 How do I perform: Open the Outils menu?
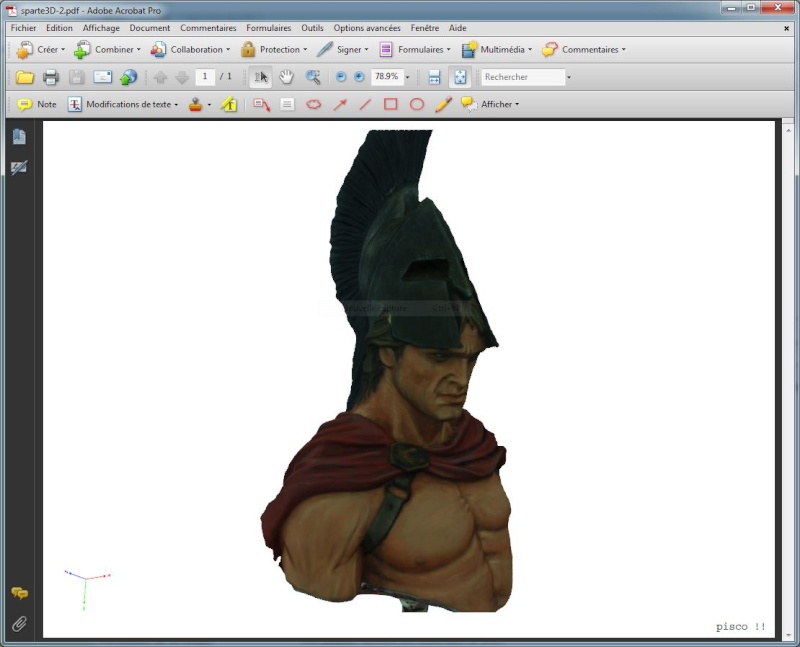pyautogui.click(x=312, y=28)
